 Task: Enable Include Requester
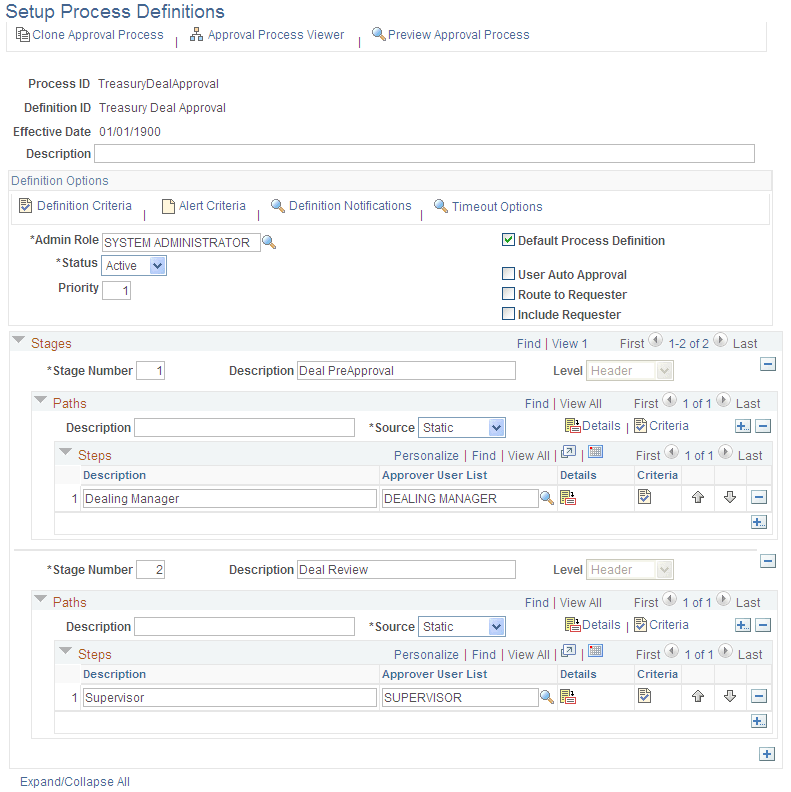pos(508,314)
